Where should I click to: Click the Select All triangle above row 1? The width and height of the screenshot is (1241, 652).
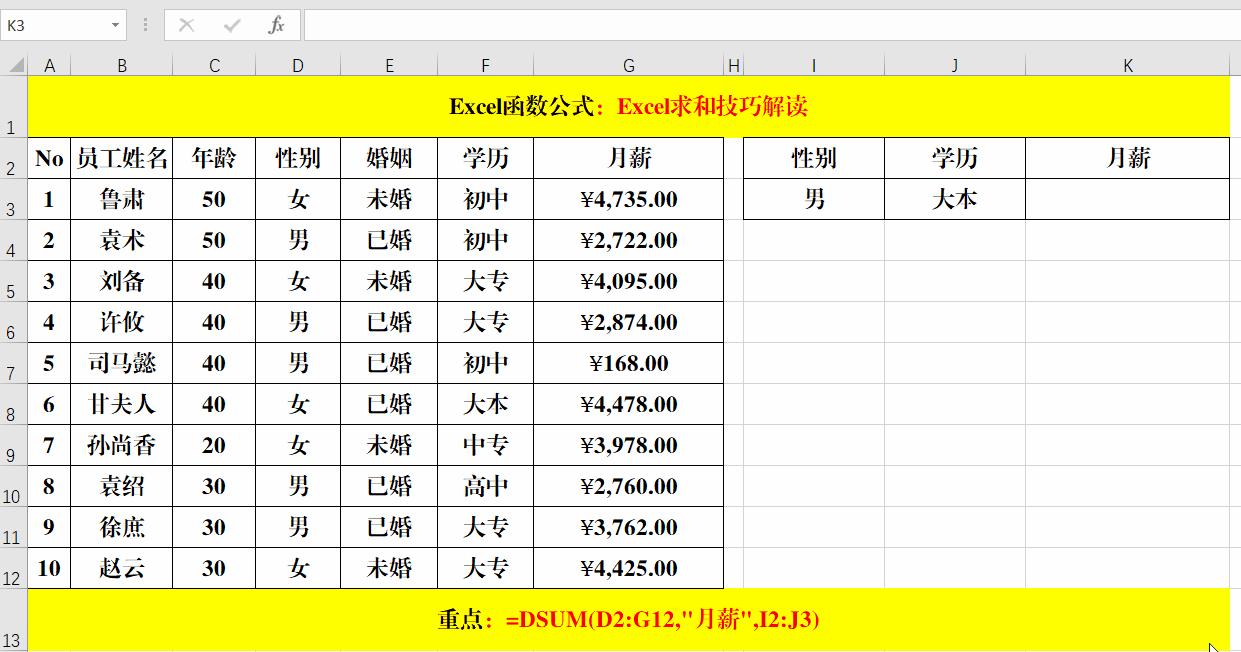(x=14, y=65)
